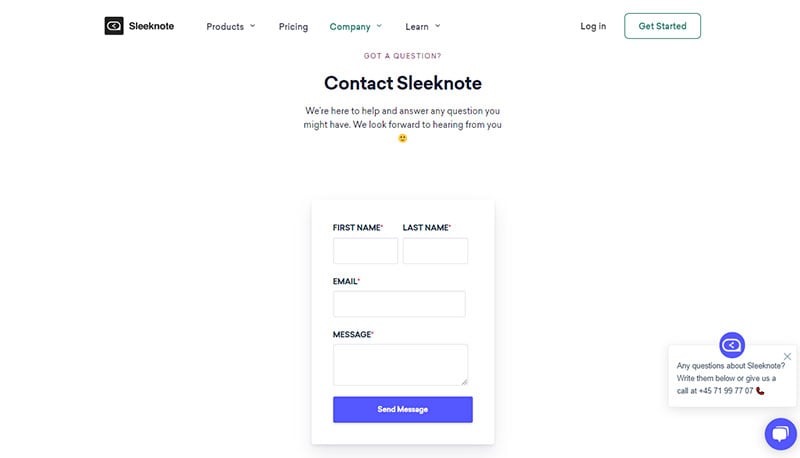Expand the Learn dropdown chevron
The height and width of the screenshot is (458, 800).
[x=437, y=26]
